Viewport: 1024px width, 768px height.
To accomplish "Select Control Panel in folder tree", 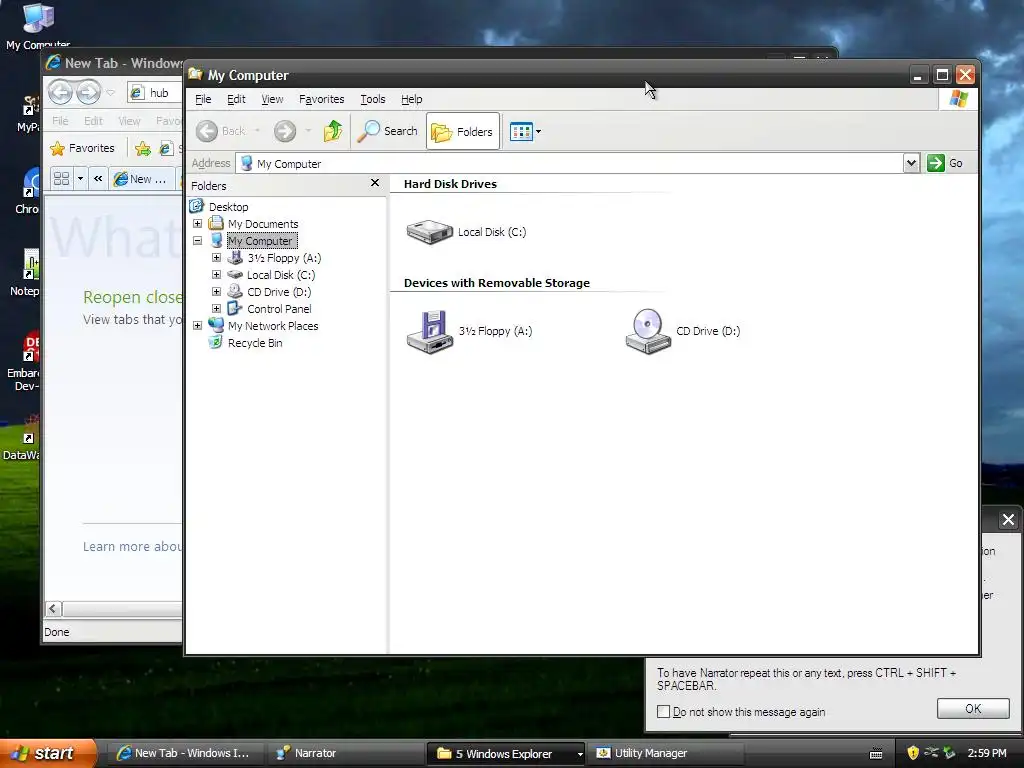I will (x=279, y=309).
